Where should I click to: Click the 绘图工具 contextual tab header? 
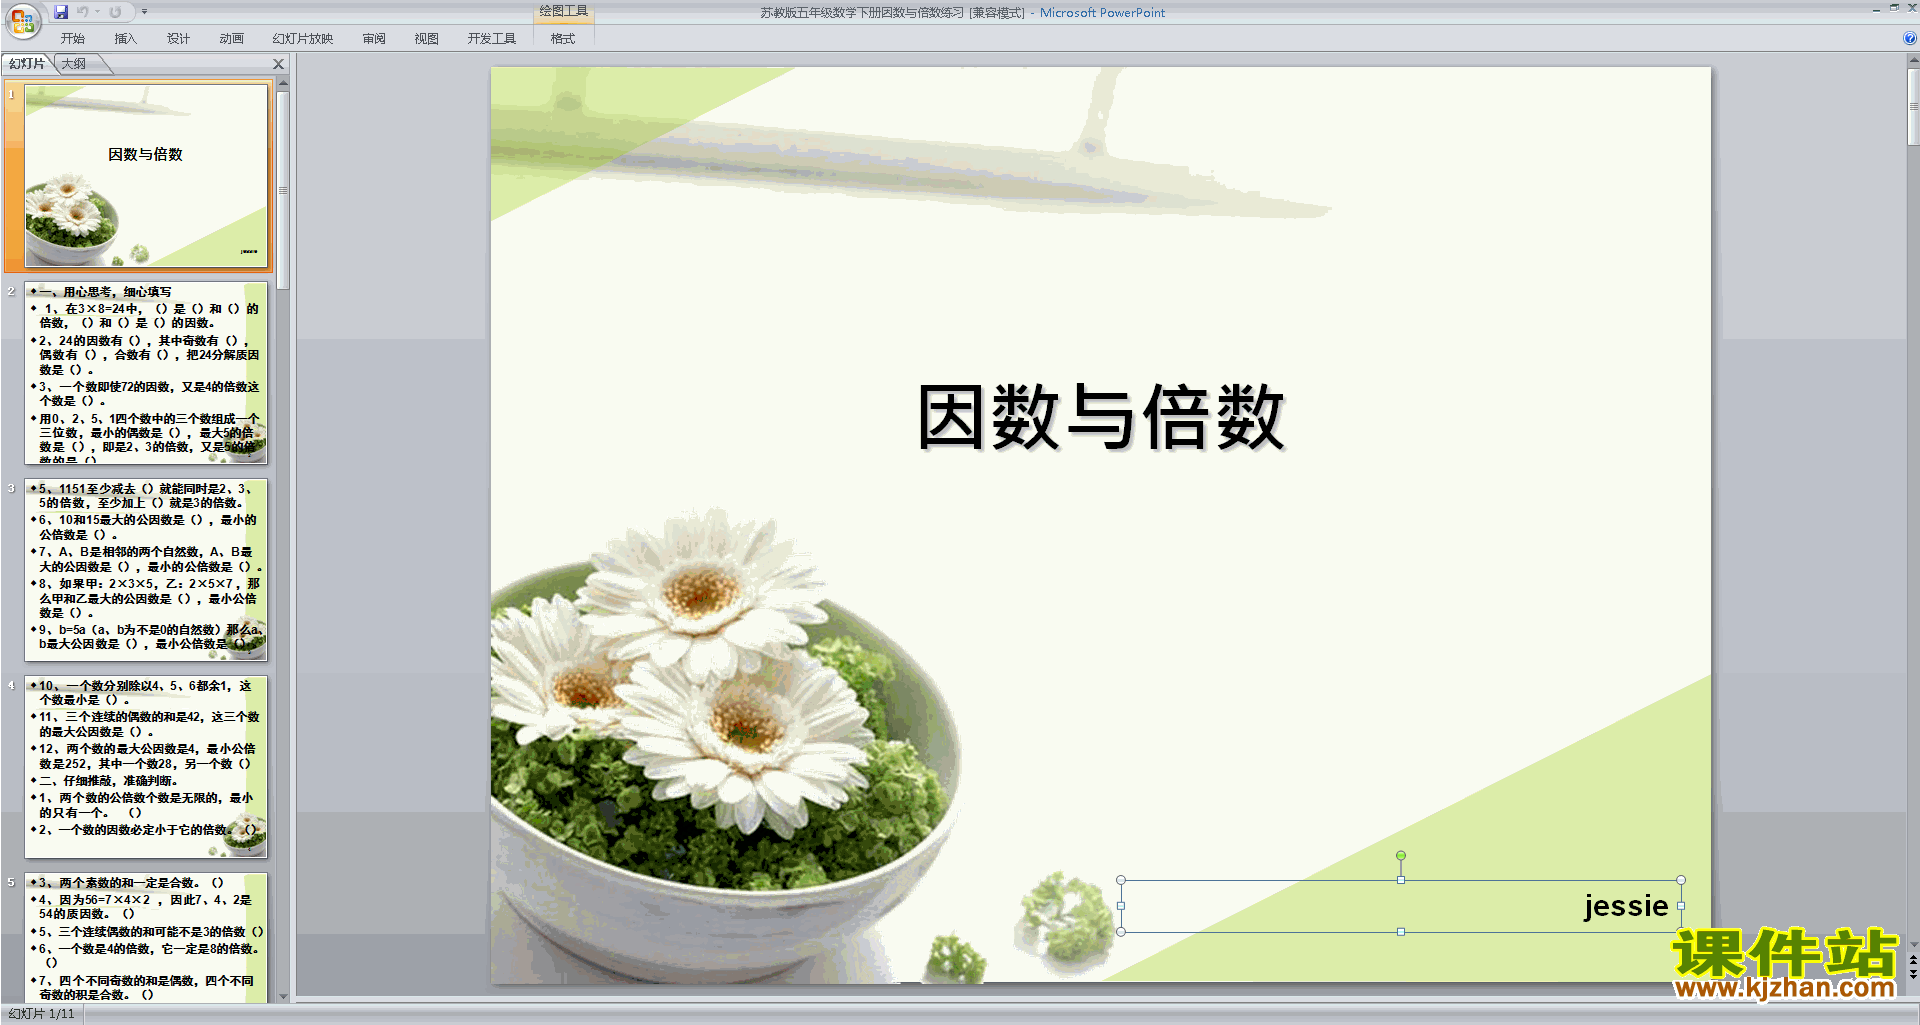point(564,11)
